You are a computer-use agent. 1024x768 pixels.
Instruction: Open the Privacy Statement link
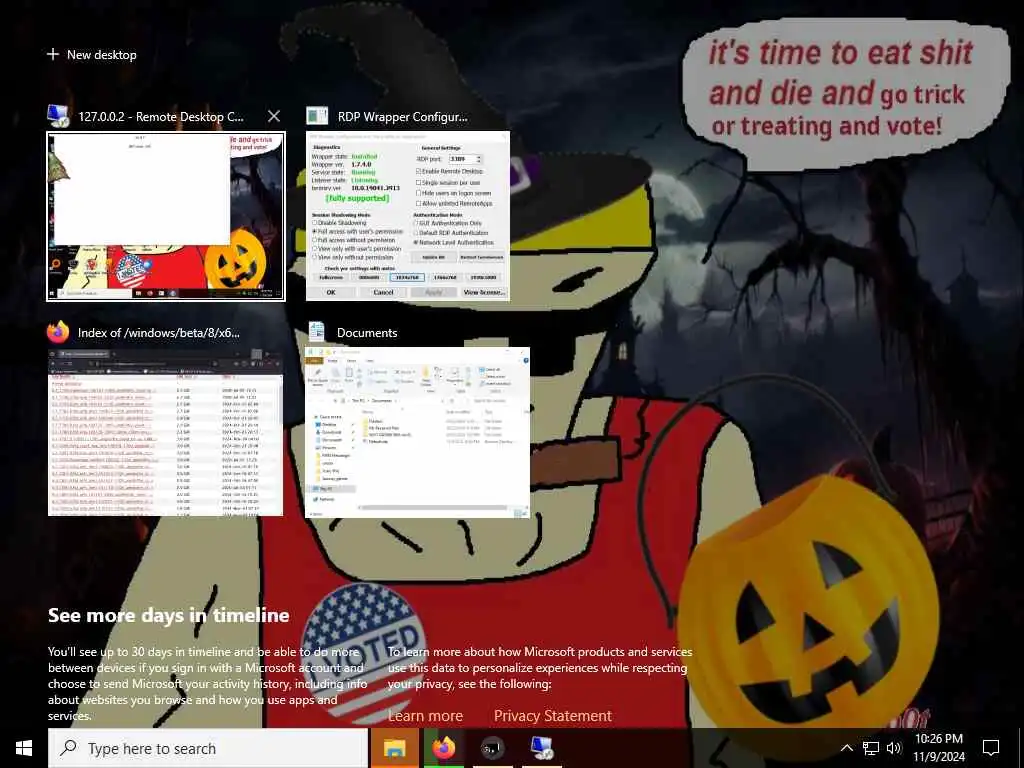(552, 716)
